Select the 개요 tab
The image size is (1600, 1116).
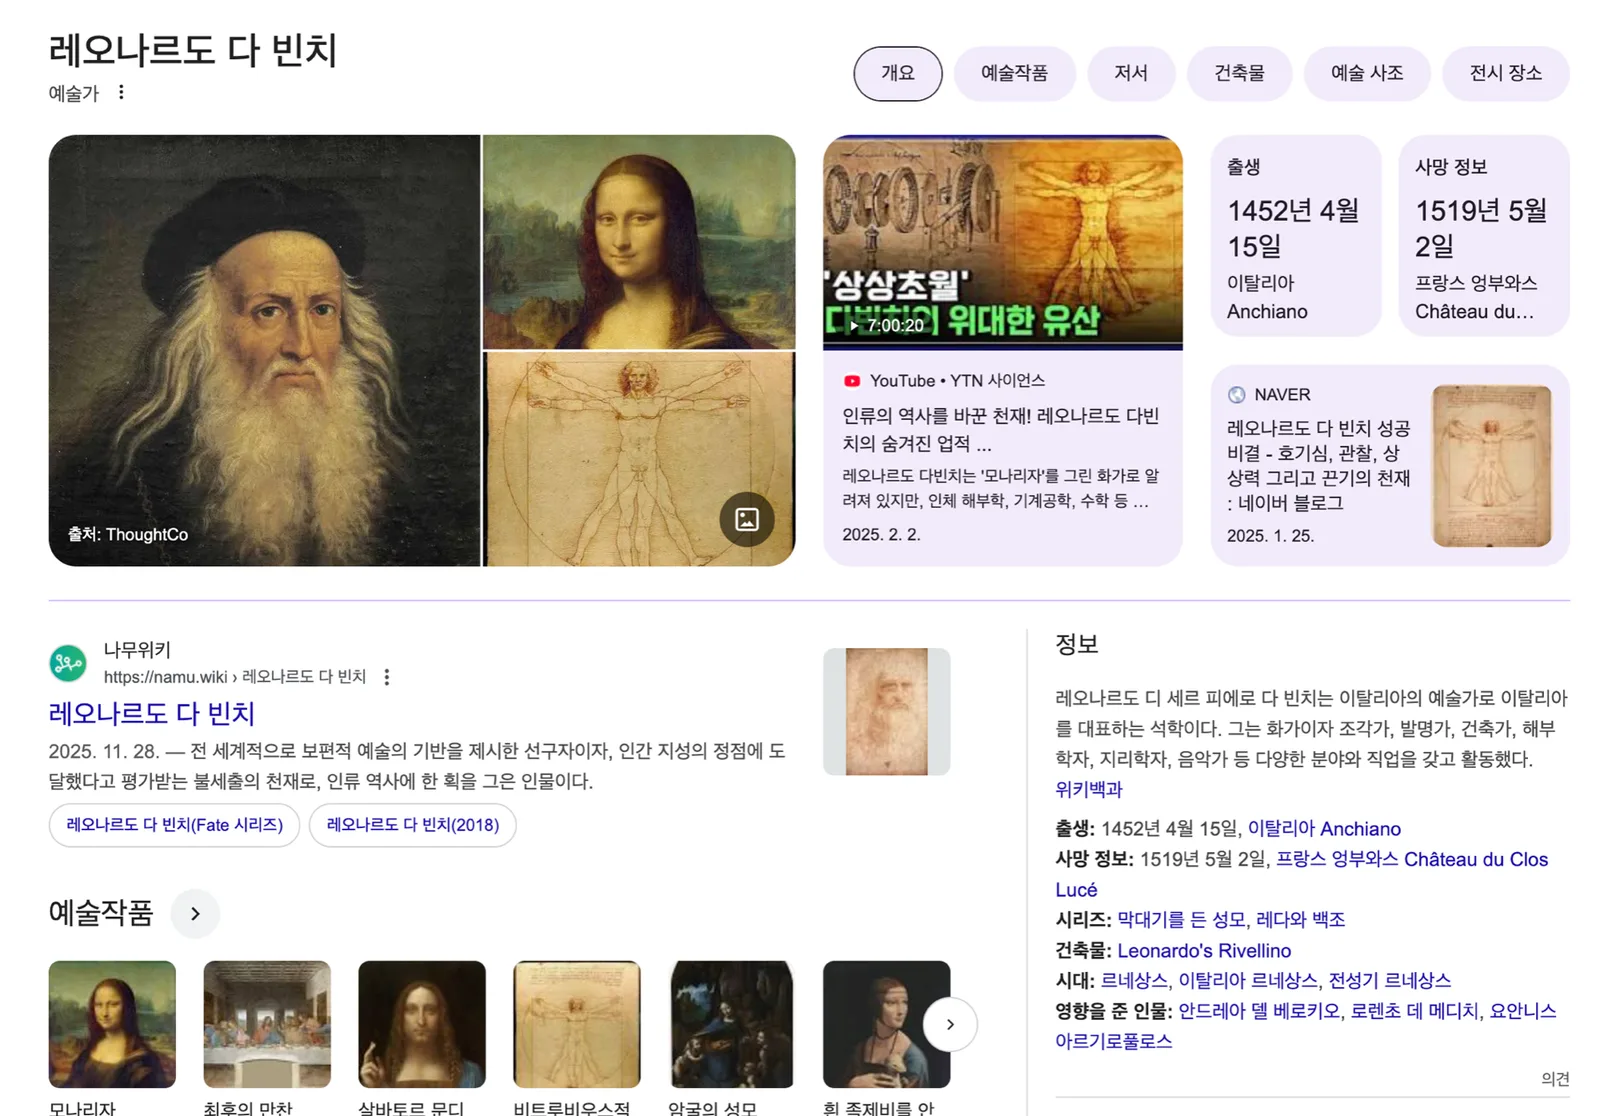(898, 73)
